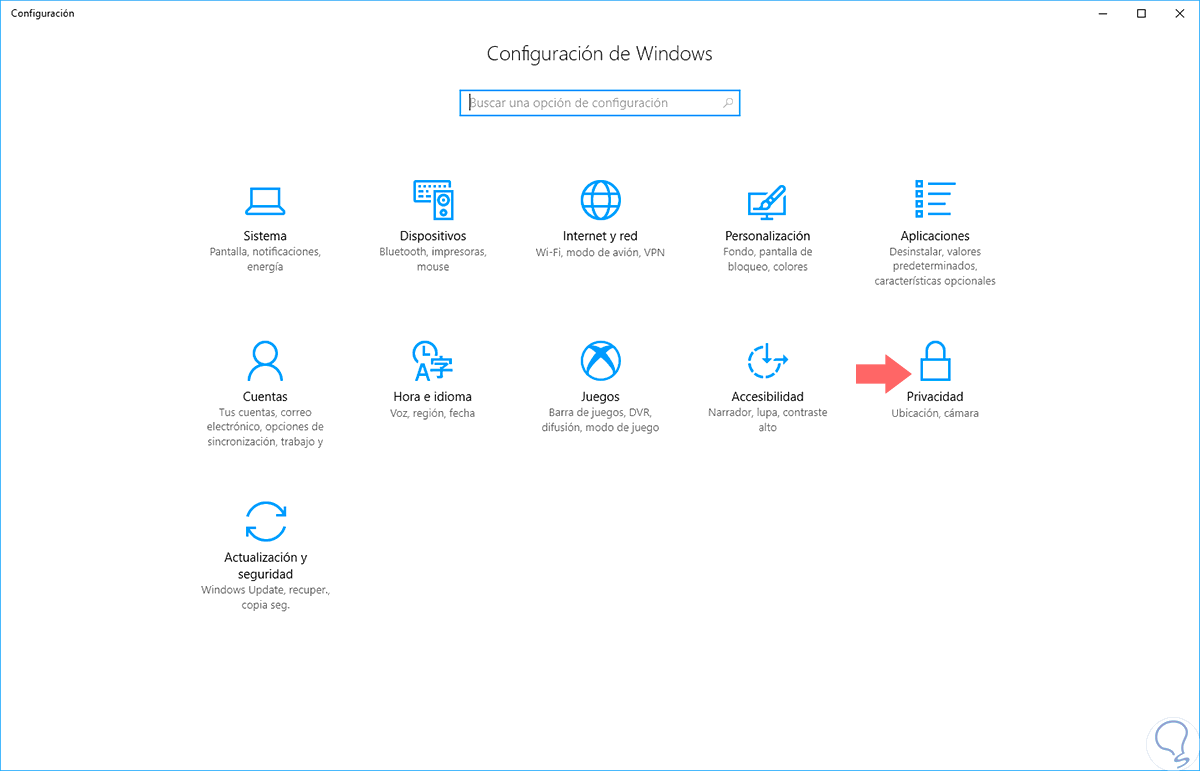Minimize the Configuración window
This screenshot has height=771, width=1200.
pos(1102,13)
